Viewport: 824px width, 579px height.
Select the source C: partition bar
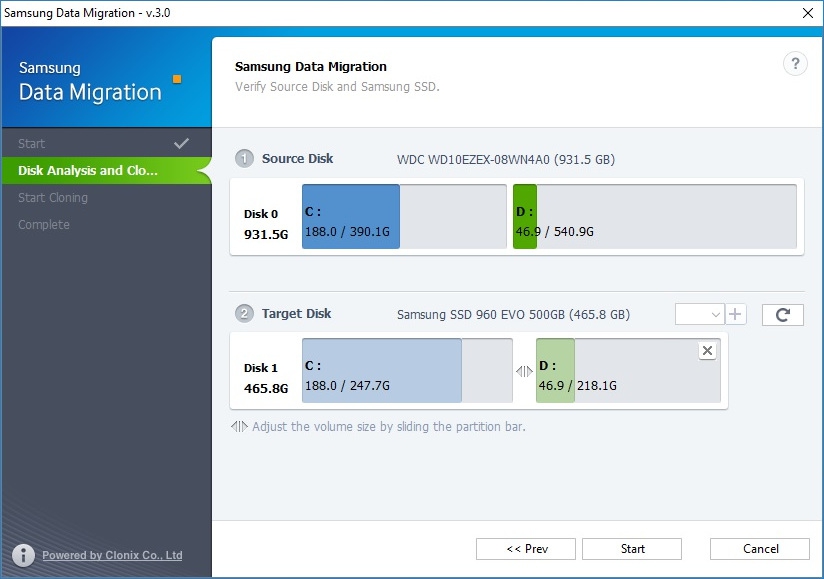pyautogui.click(x=404, y=216)
